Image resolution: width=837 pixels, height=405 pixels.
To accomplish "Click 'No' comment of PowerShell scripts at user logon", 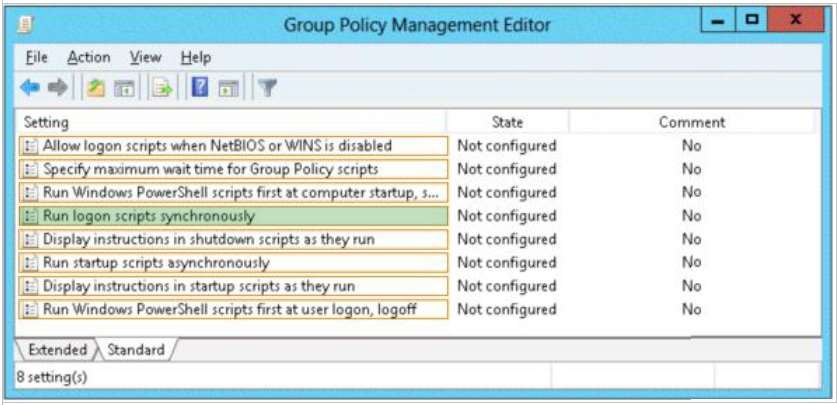I will [692, 309].
